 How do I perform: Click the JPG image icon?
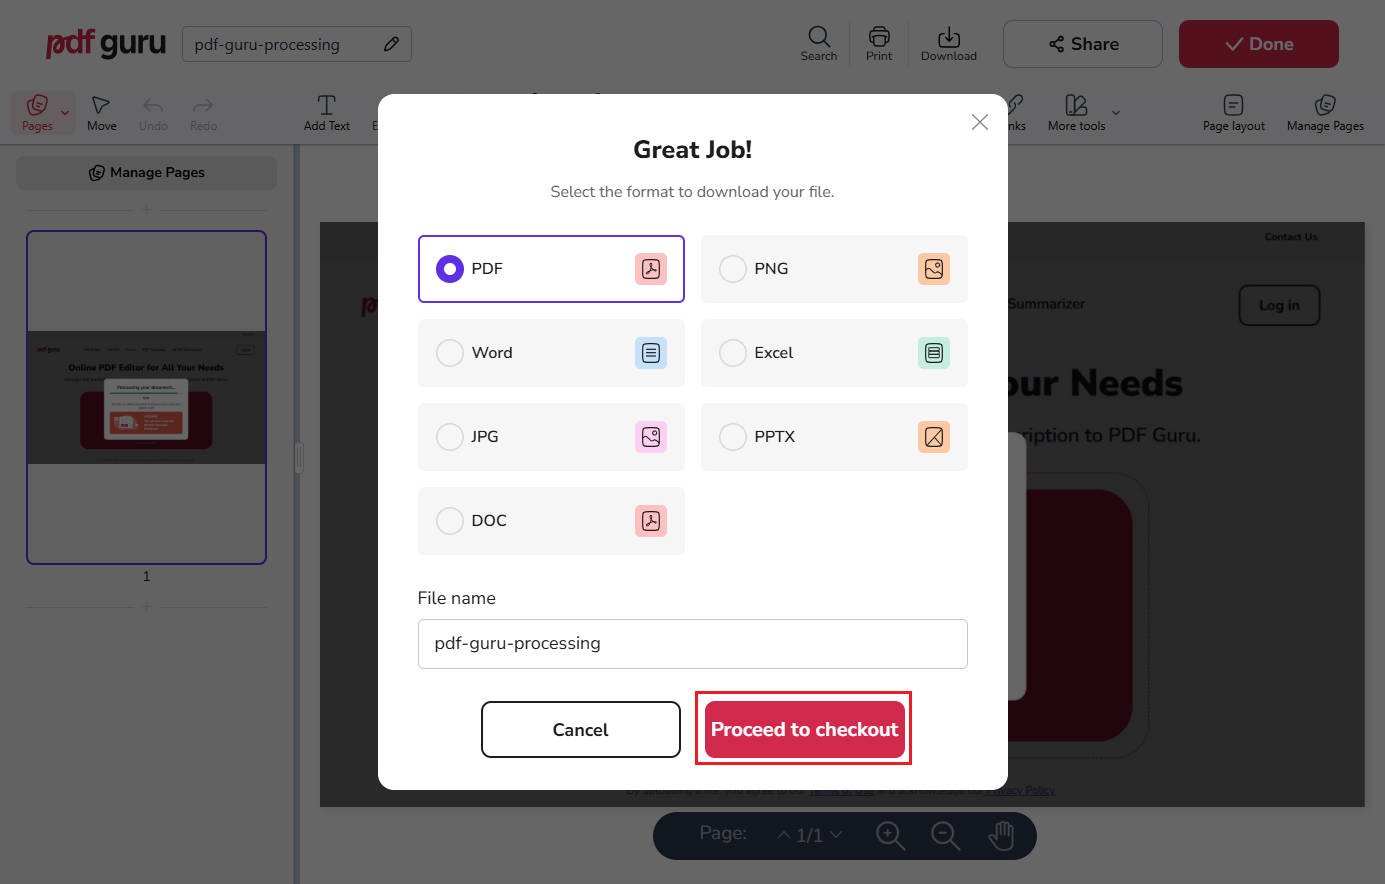pyautogui.click(x=651, y=437)
